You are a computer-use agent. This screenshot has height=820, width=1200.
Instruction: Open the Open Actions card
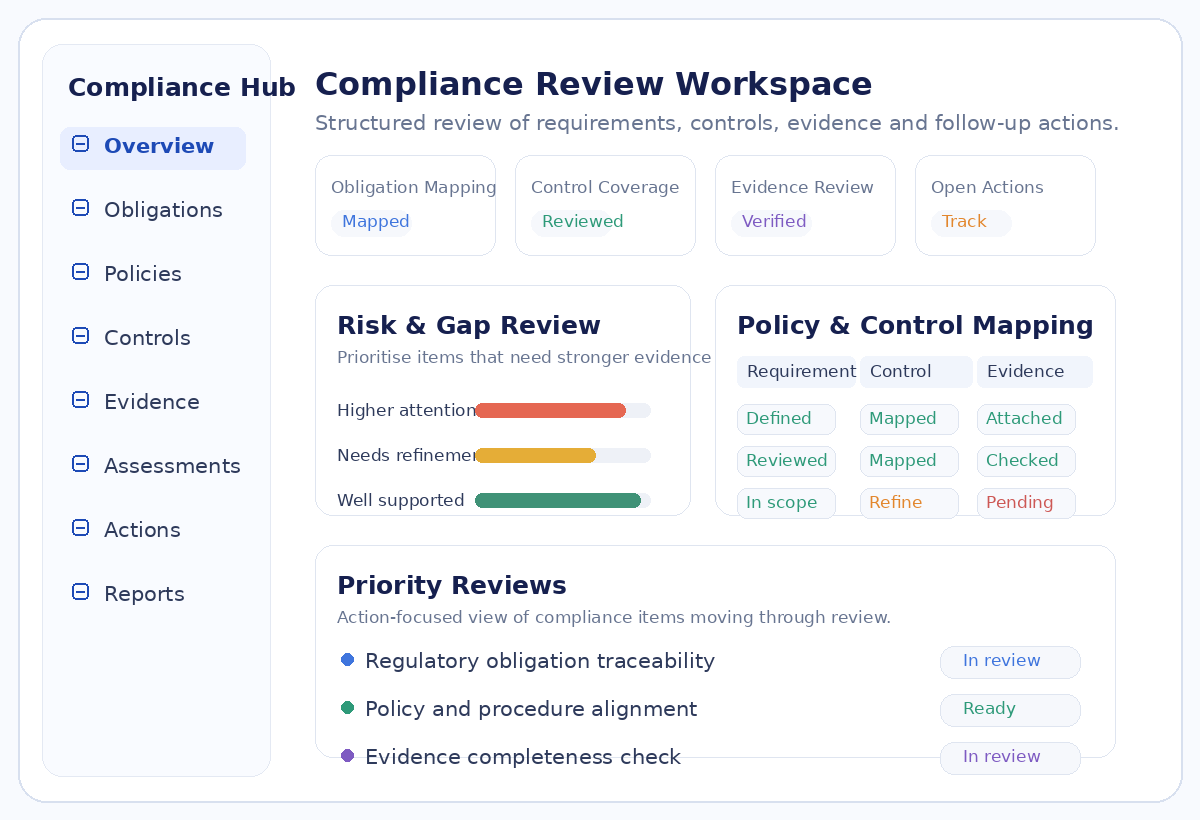coord(1005,205)
